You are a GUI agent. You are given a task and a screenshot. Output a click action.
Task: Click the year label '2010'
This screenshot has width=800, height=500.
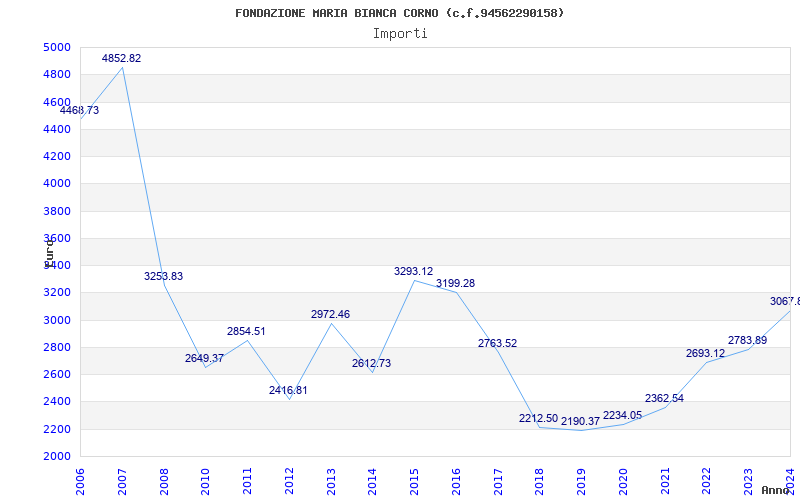pos(206,482)
